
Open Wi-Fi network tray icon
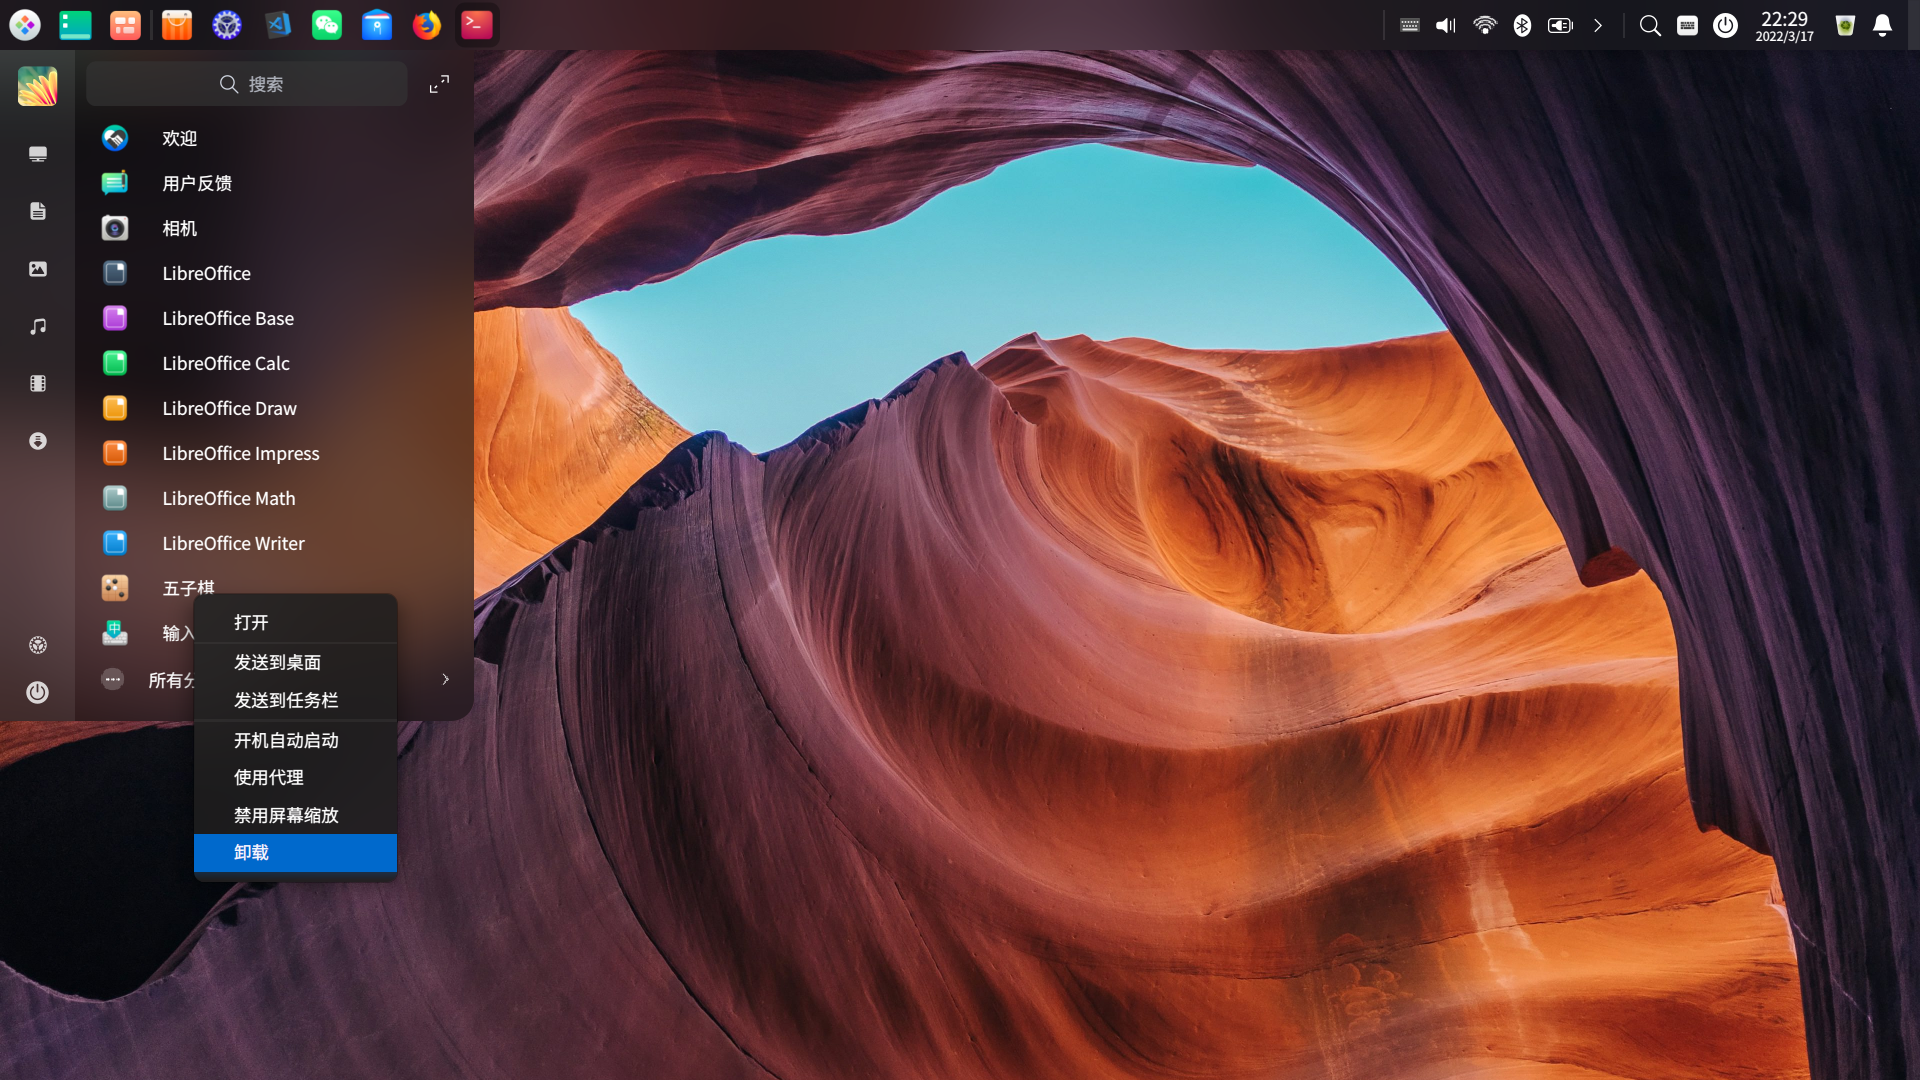pyautogui.click(x=1485, y=26)
